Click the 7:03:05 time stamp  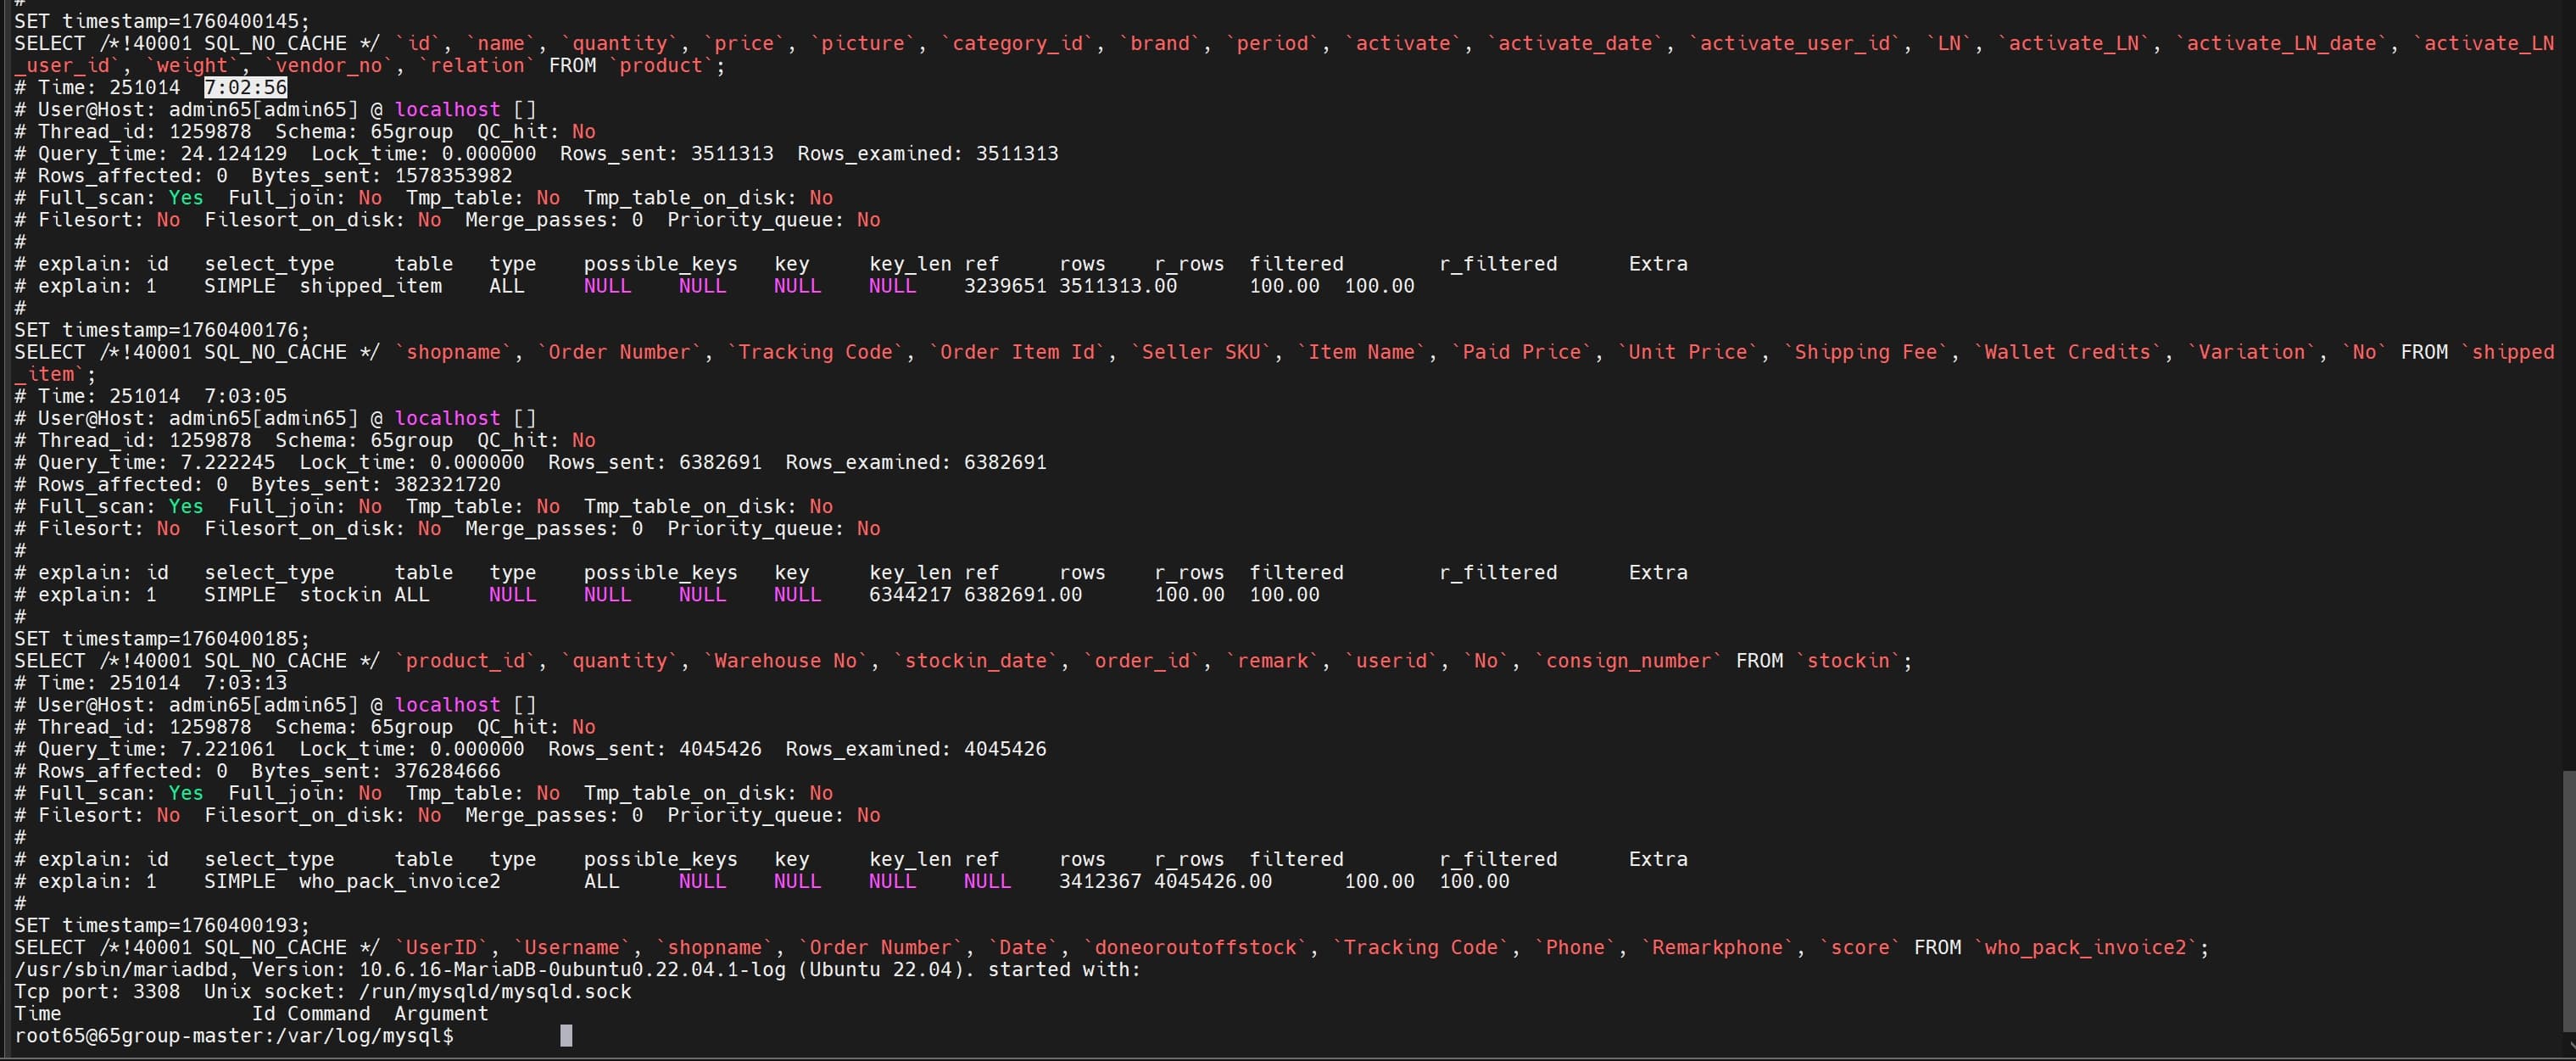245,396
